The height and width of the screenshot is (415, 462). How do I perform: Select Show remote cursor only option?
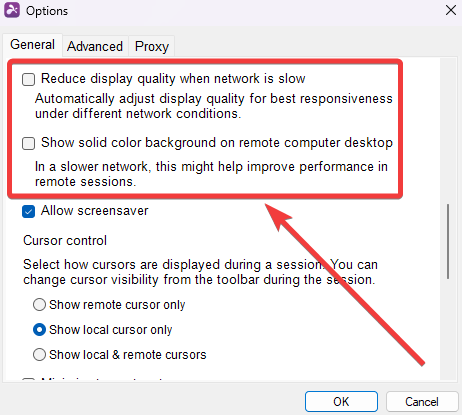[x=39, y=305]
